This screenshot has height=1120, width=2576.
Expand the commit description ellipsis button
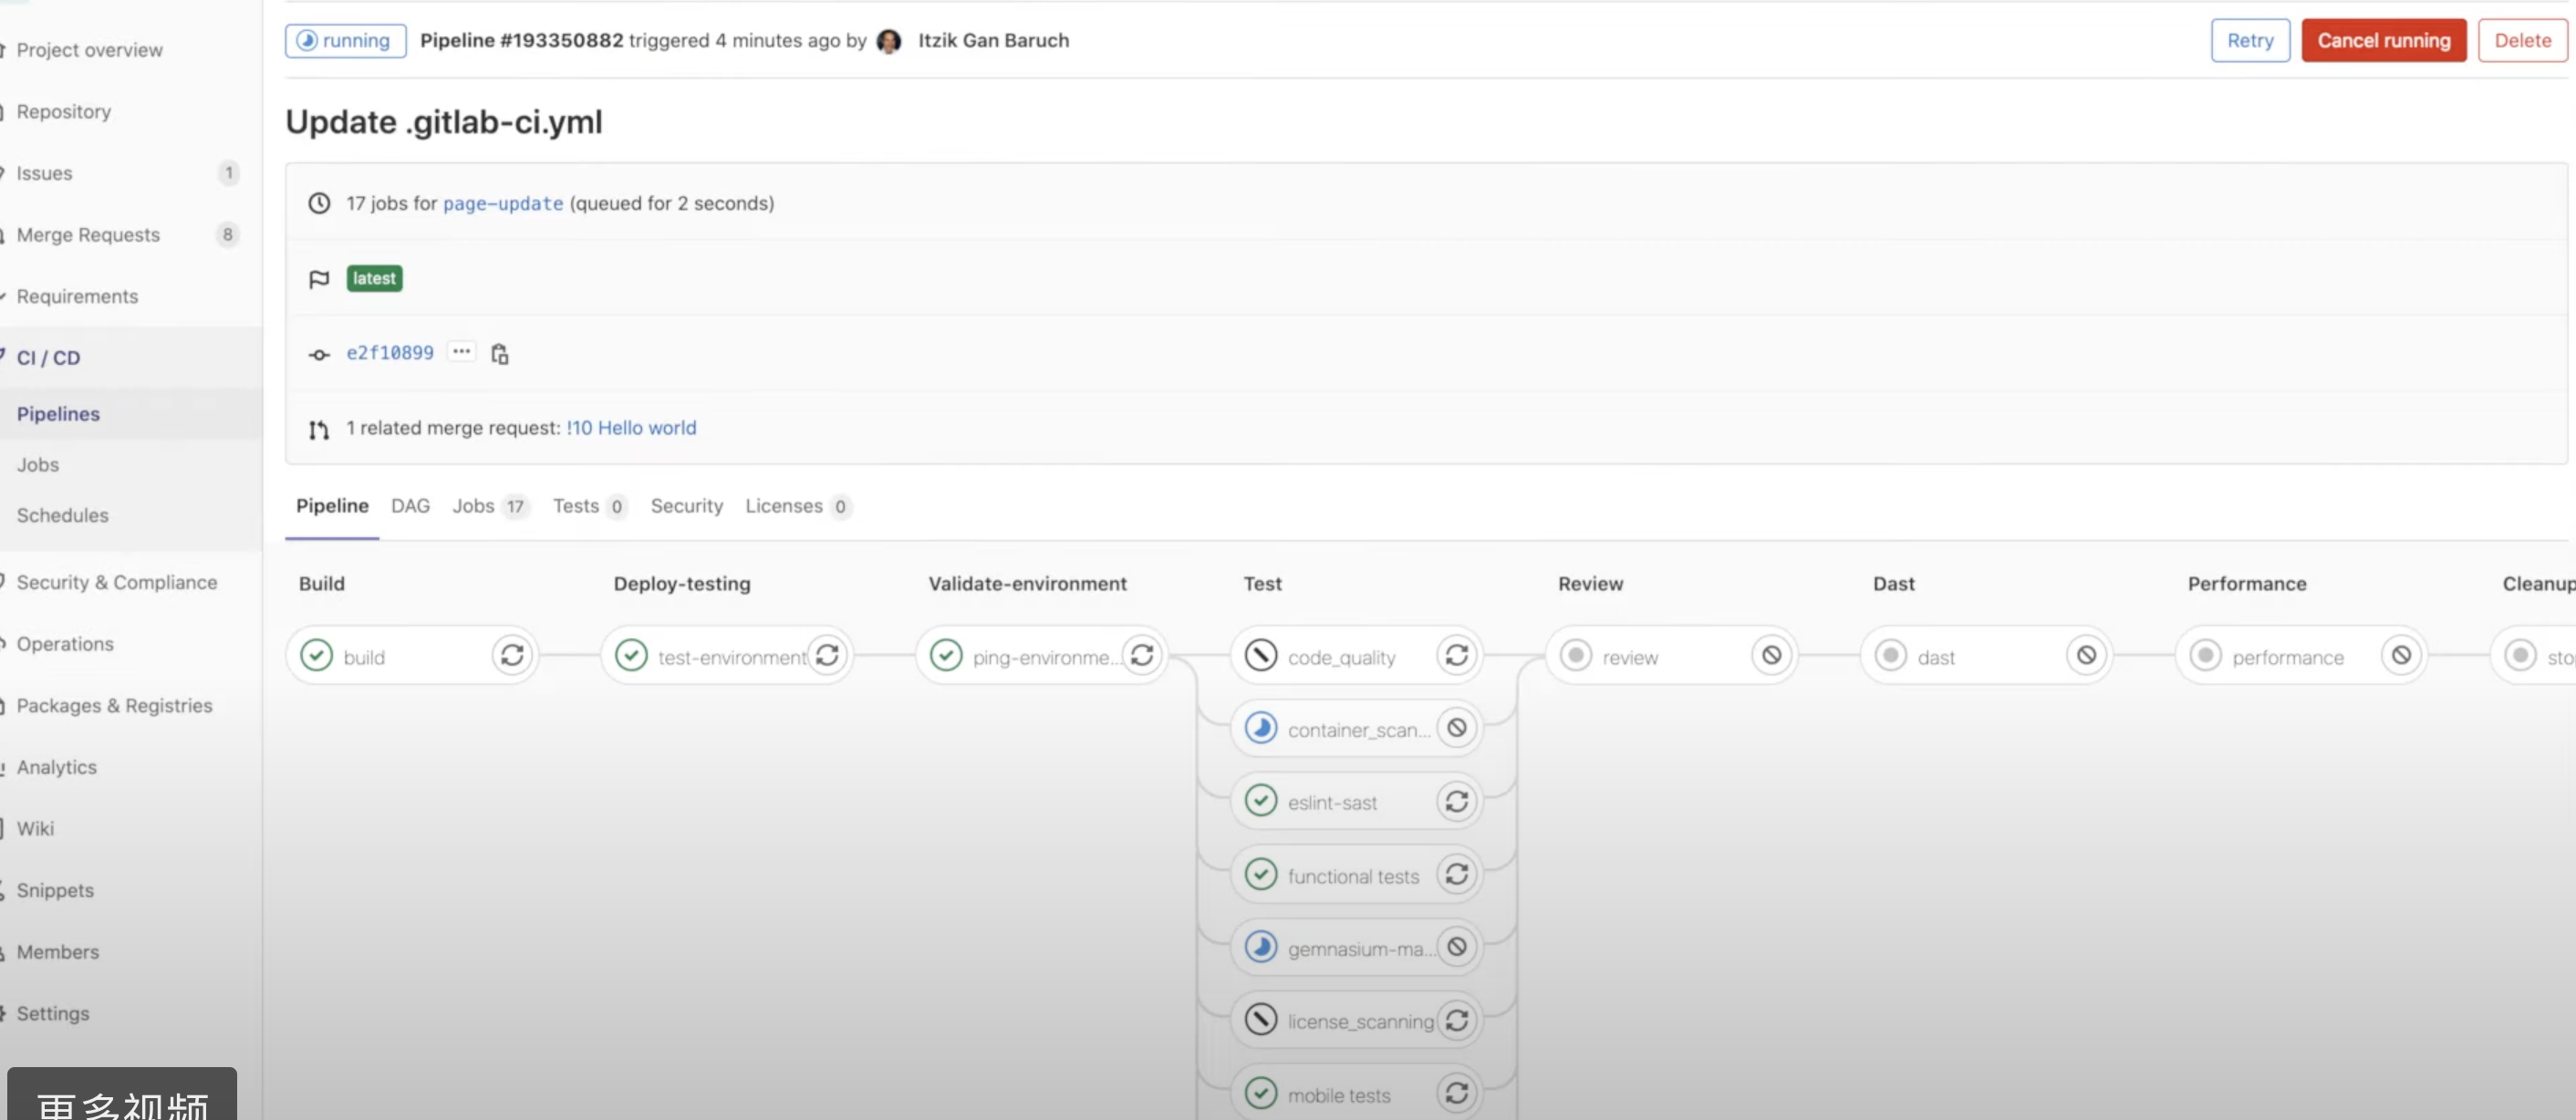461,352
